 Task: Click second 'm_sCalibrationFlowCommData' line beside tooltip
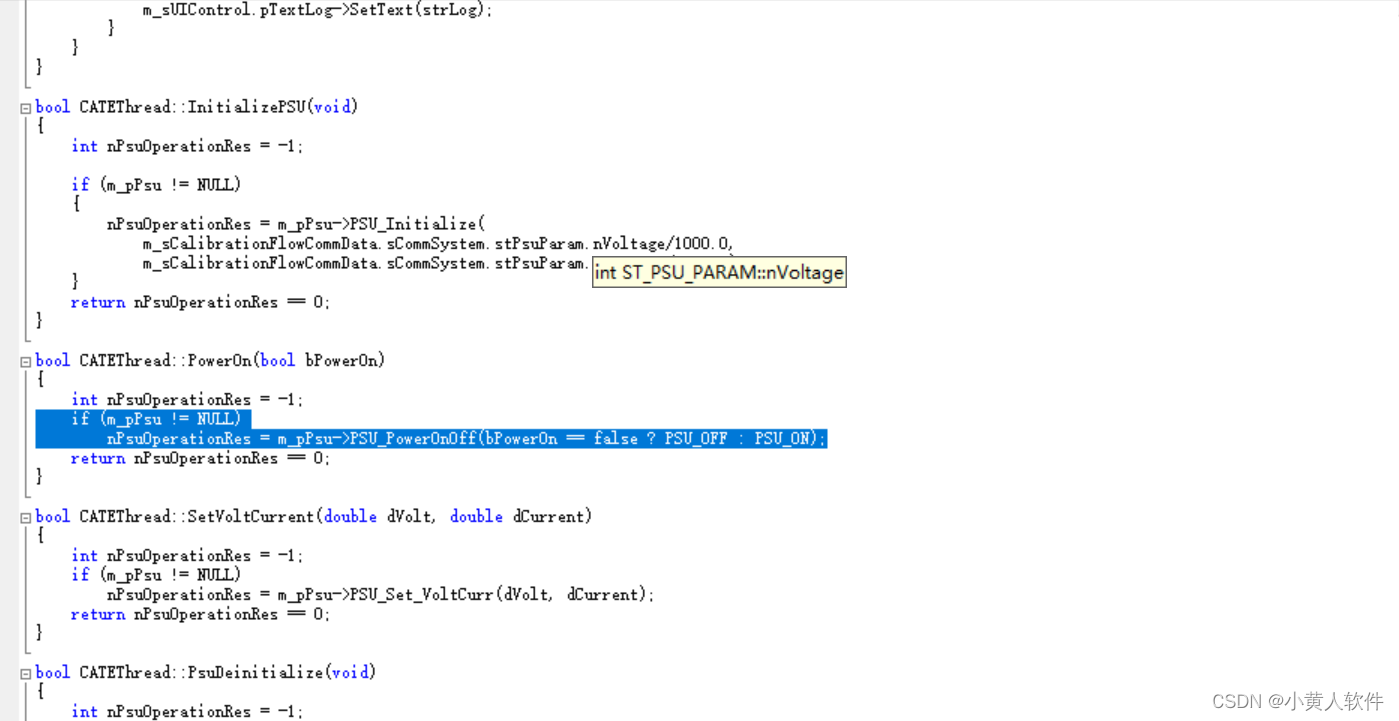367,263
